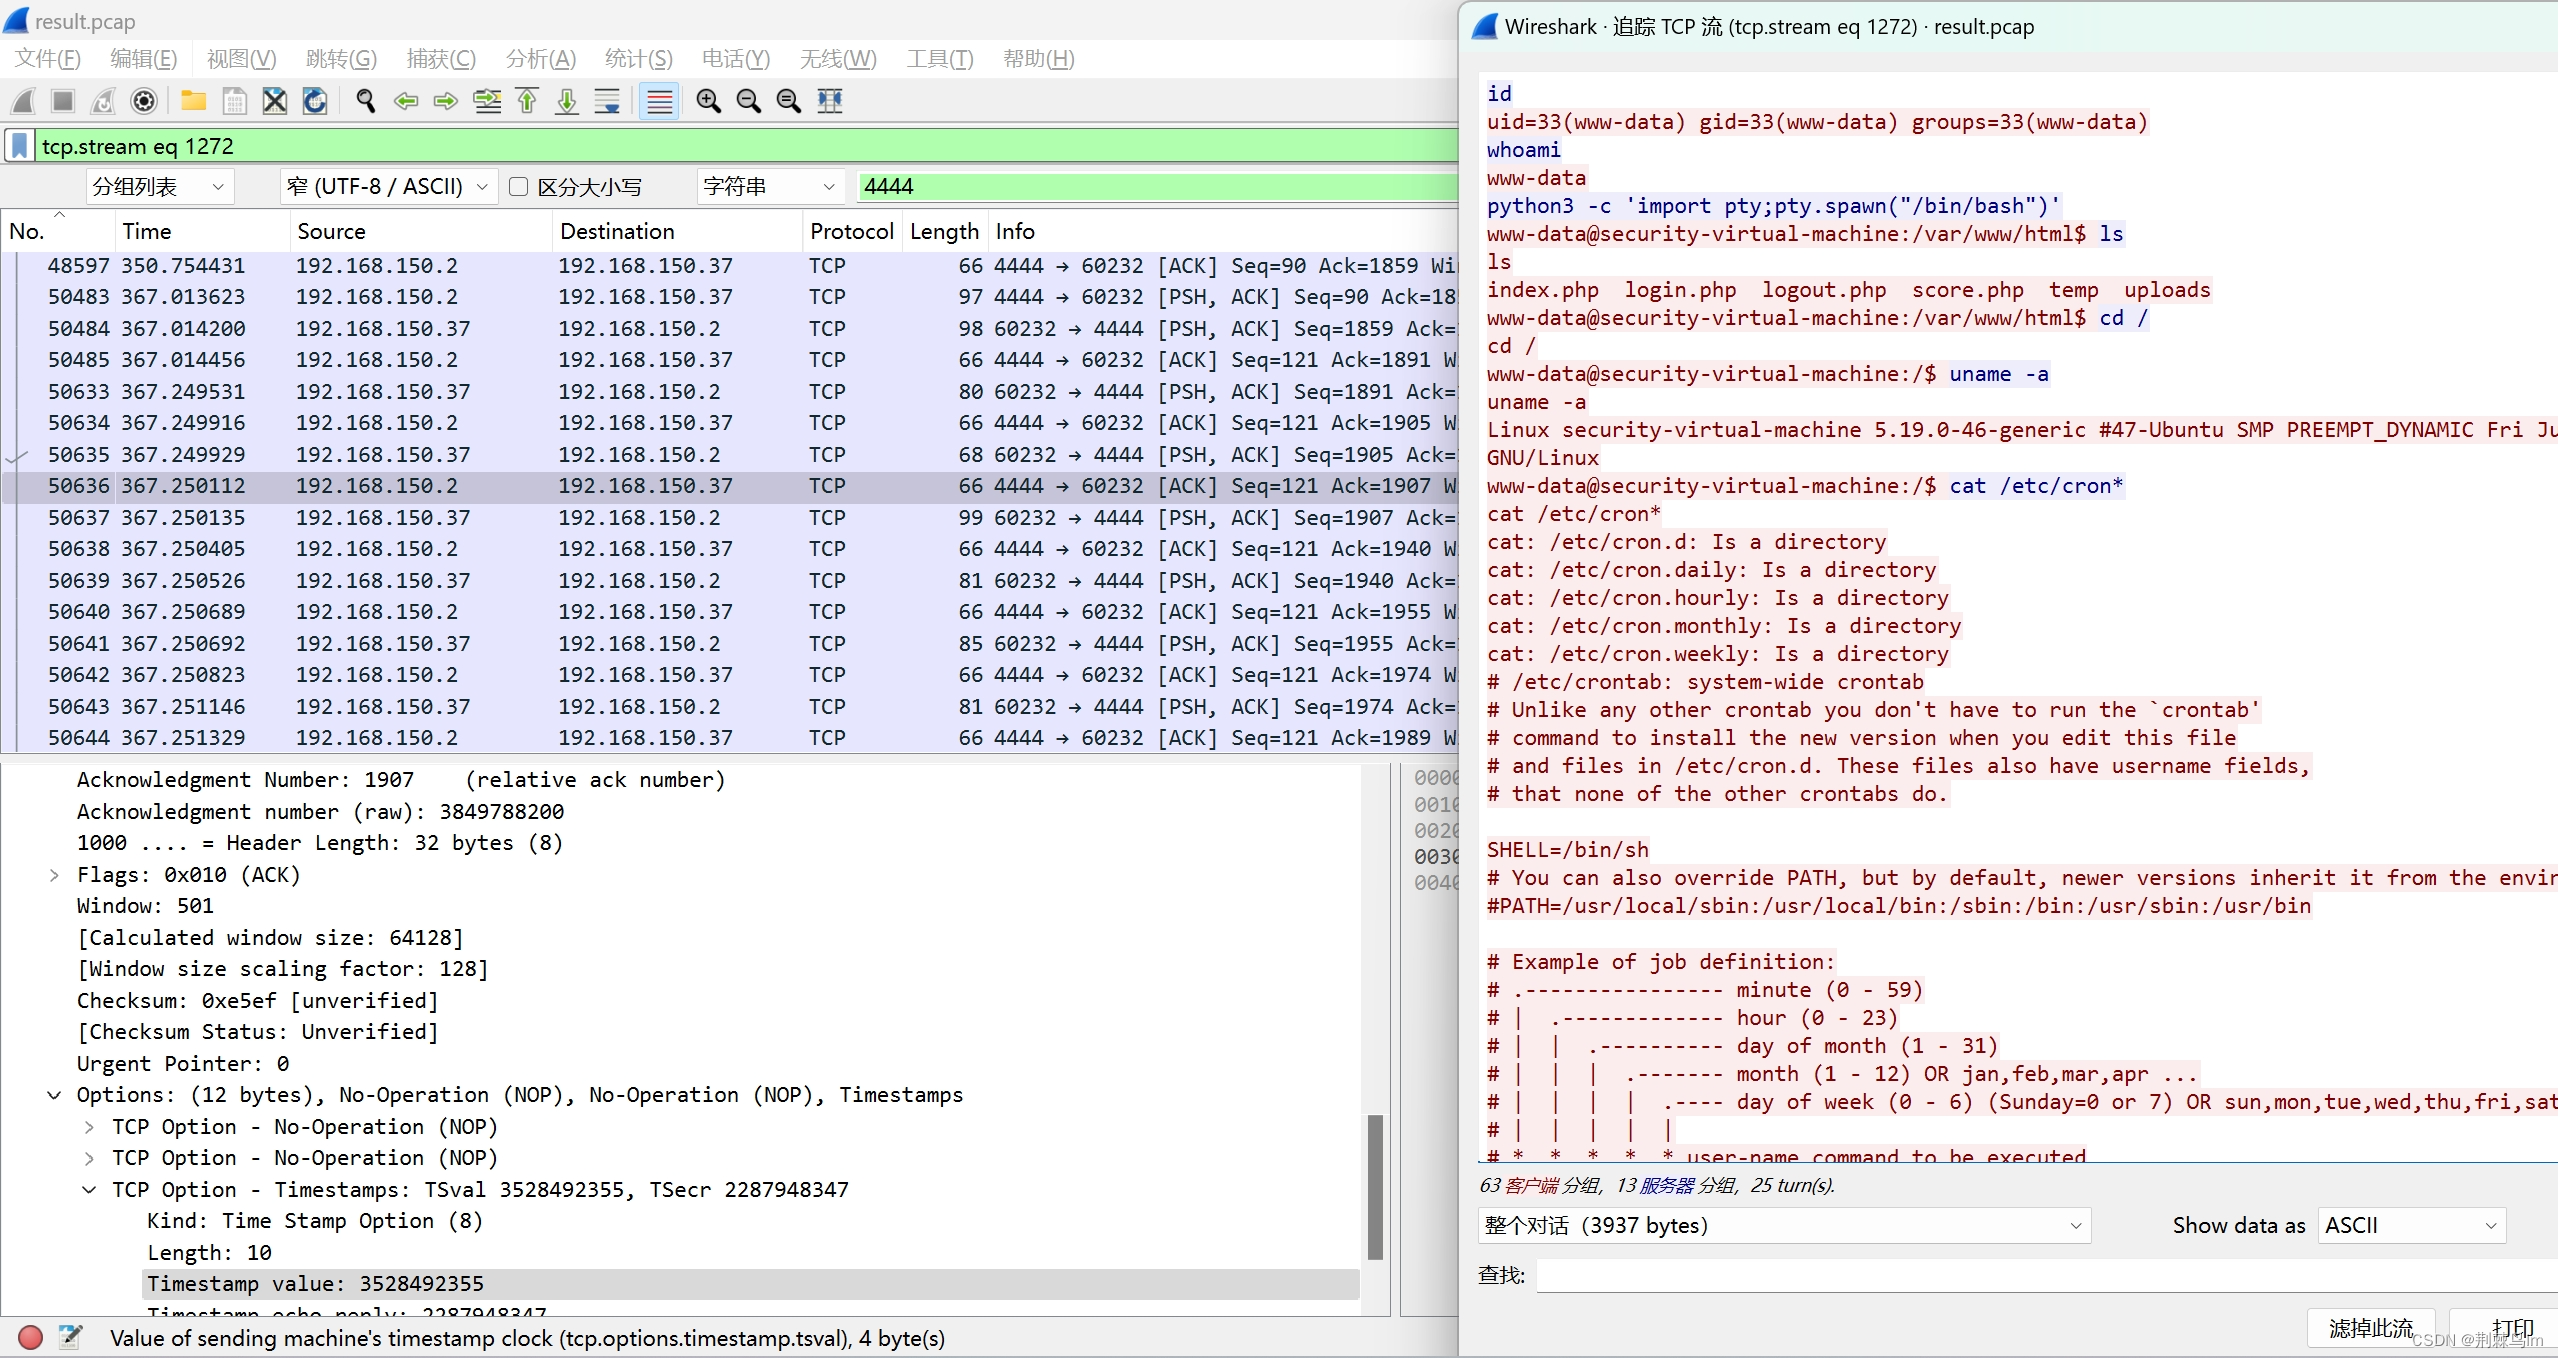Open the 字符串 search type dropdown

(x=769, y=187)
